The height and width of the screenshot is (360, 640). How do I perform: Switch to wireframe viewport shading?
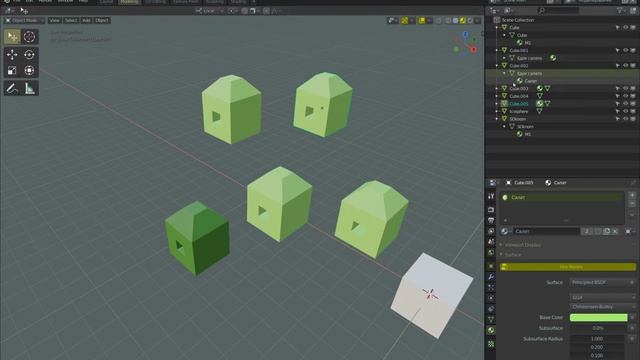[x=448, y=20]
